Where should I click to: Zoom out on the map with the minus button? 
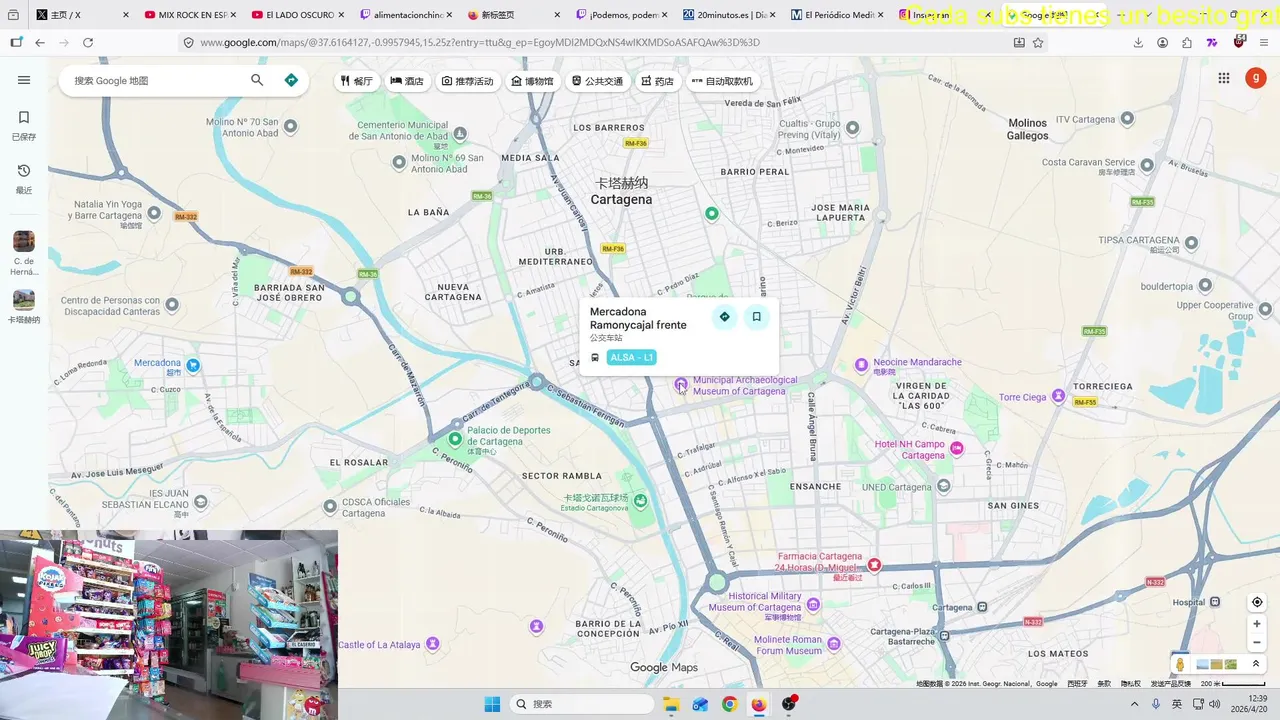[1257, 643]
